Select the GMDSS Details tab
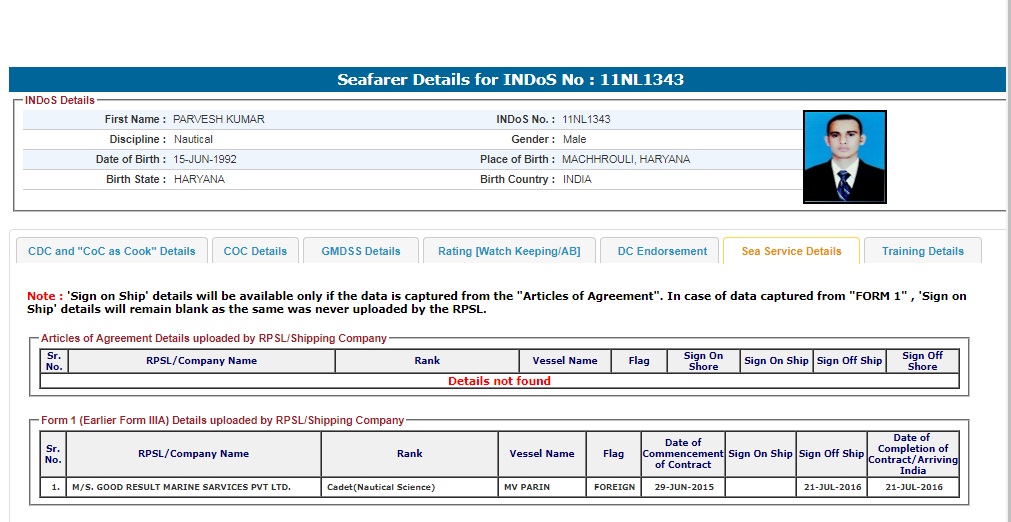Viewport: 1011px width, 522px height. [x=360, y=251]
